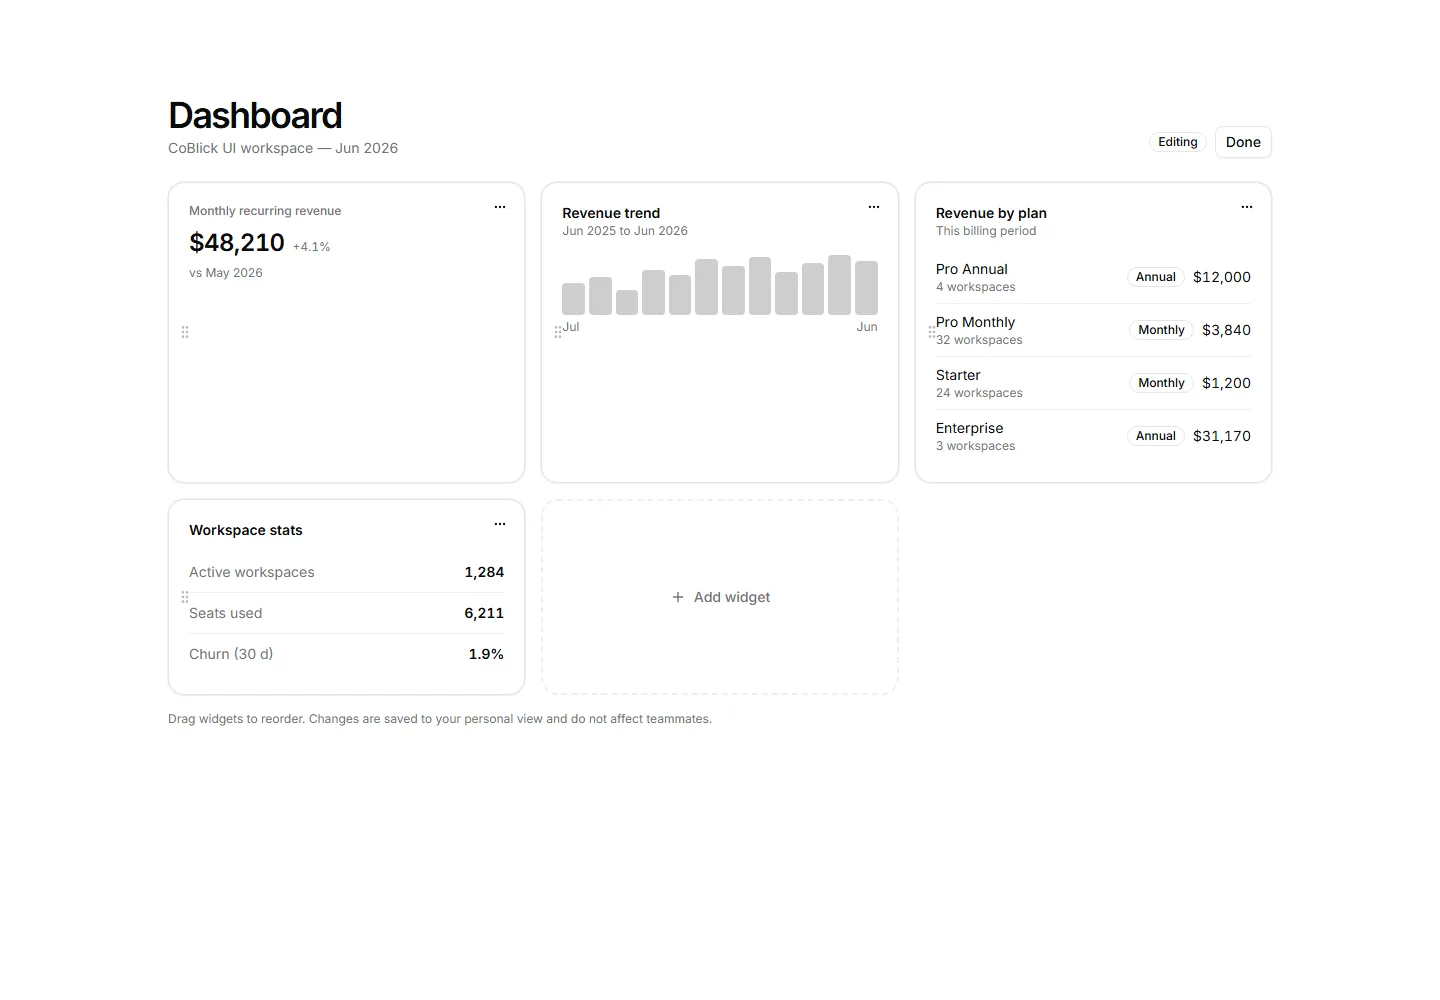Click the Annual badge in Enterprise row
1440x1000 pixels.
pos(1156,436)
